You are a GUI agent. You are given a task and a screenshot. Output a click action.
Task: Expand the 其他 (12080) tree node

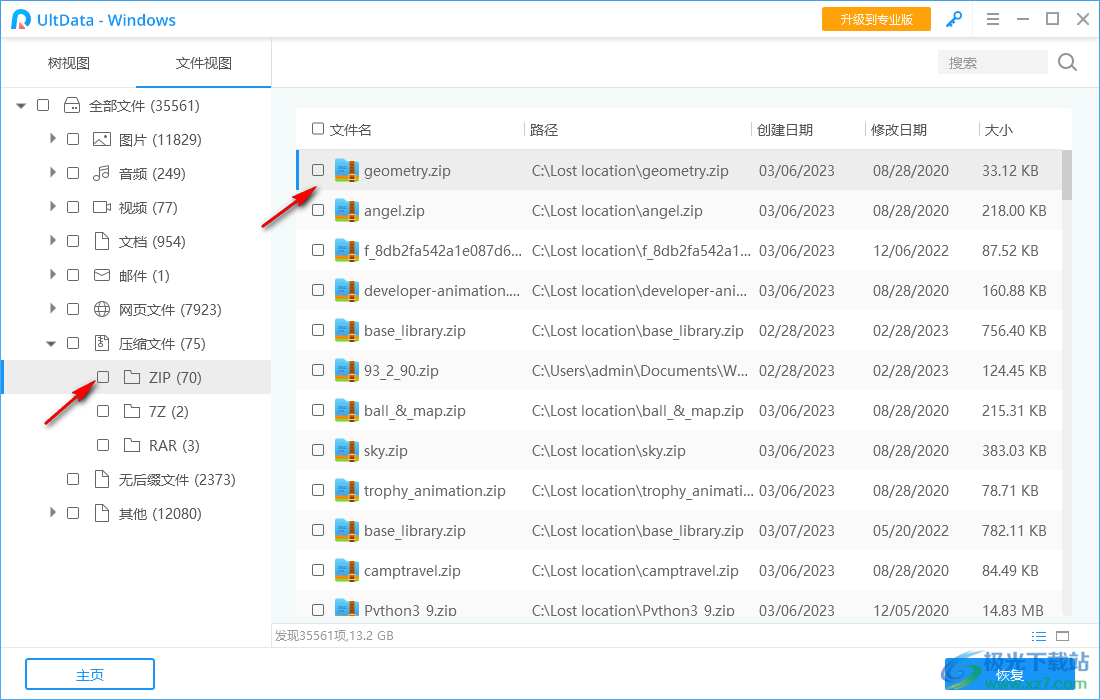pos(52,513)
